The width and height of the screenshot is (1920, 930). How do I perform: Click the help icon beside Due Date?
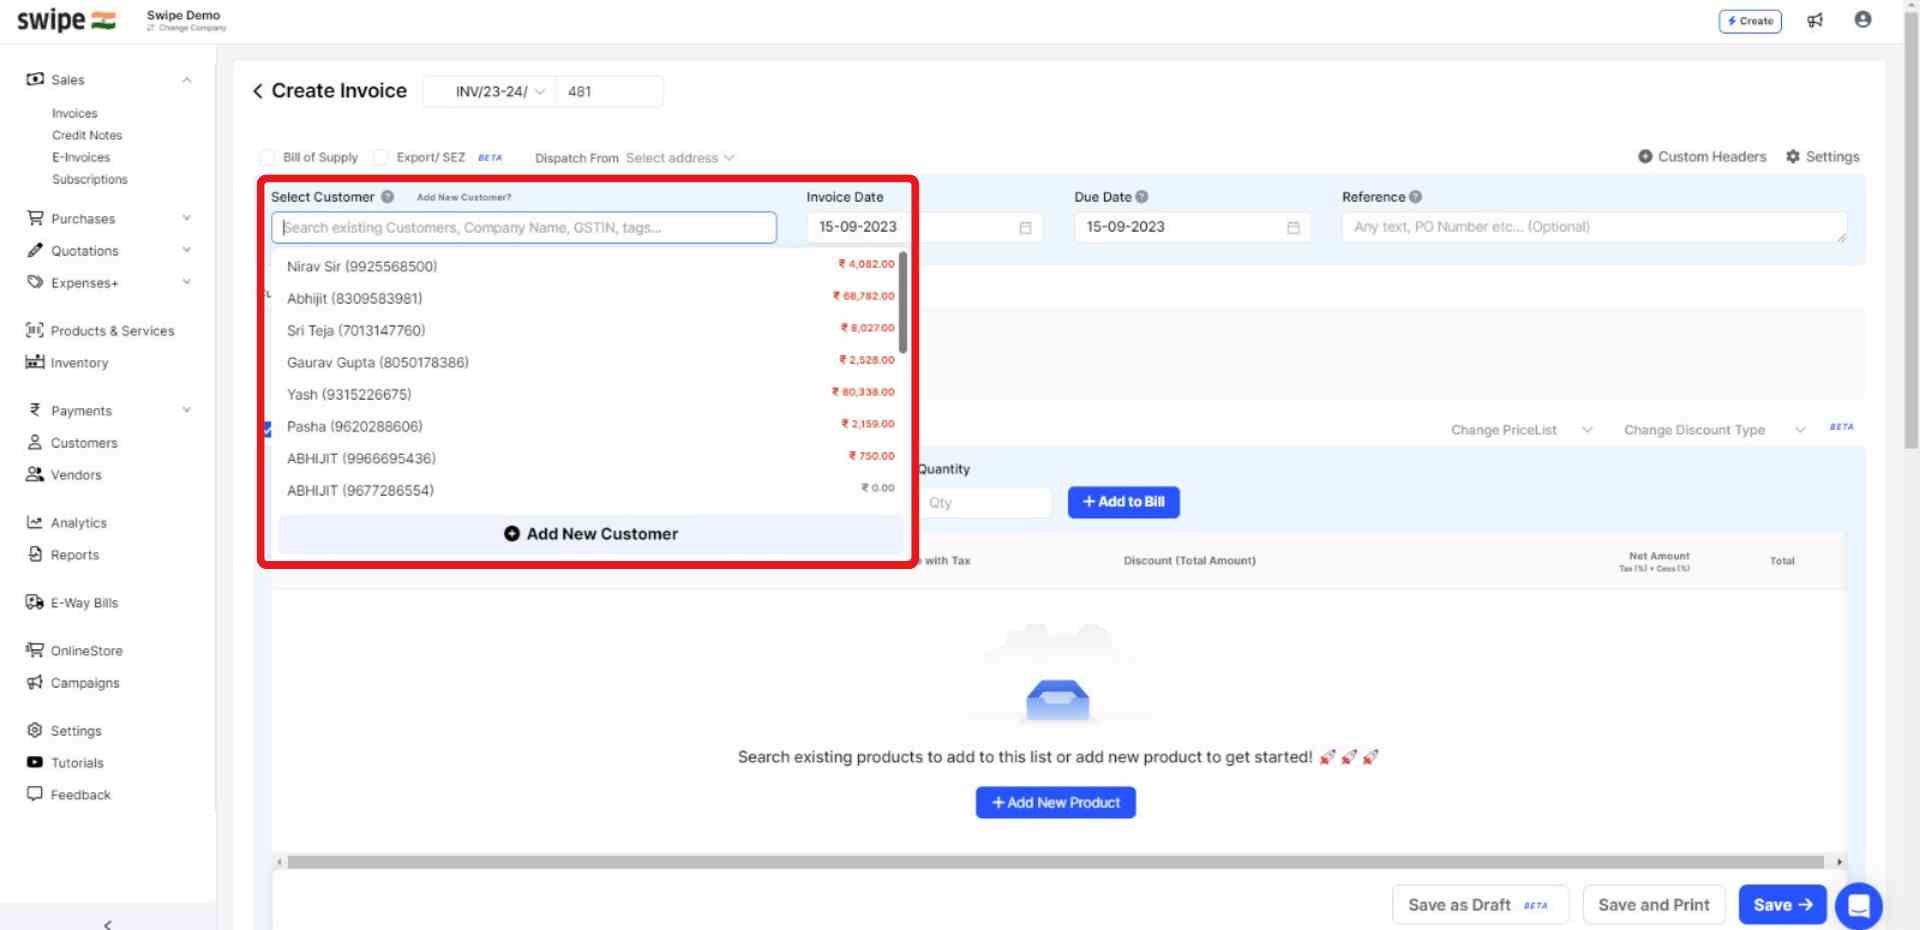1142,197
